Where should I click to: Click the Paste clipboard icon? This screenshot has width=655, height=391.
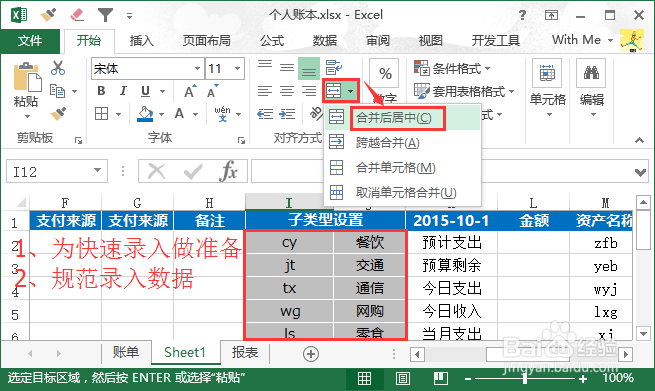coord(27,77)
